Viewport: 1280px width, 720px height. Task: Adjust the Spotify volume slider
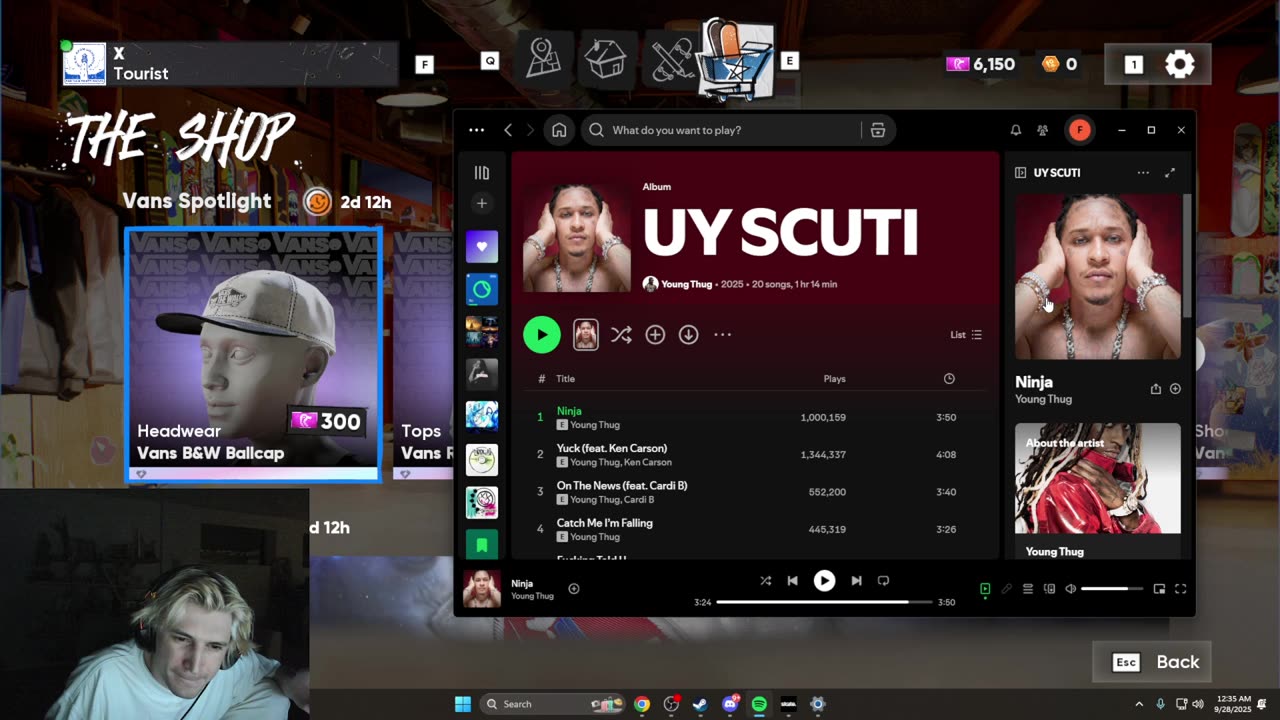click(1112, 589)
